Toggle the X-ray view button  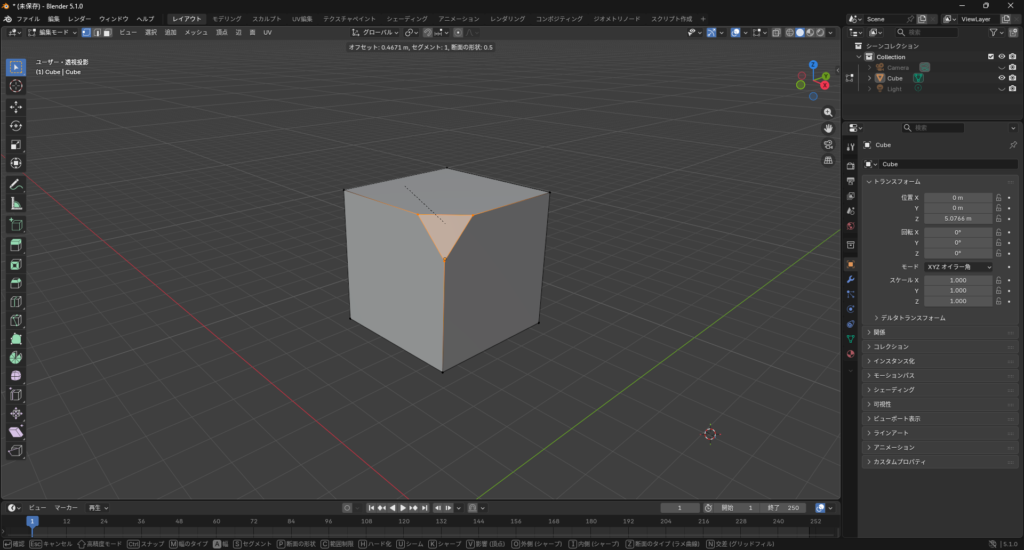tap(776, 32)
